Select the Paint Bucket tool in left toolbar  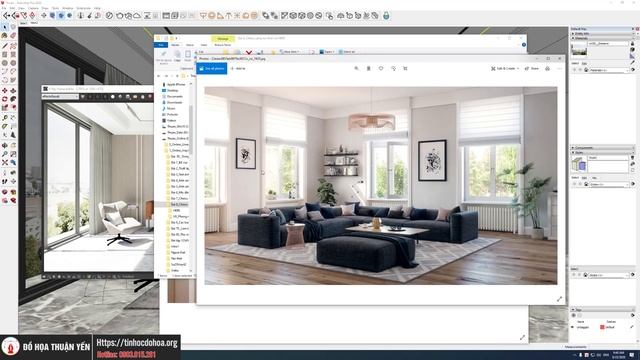coord(4,36)
